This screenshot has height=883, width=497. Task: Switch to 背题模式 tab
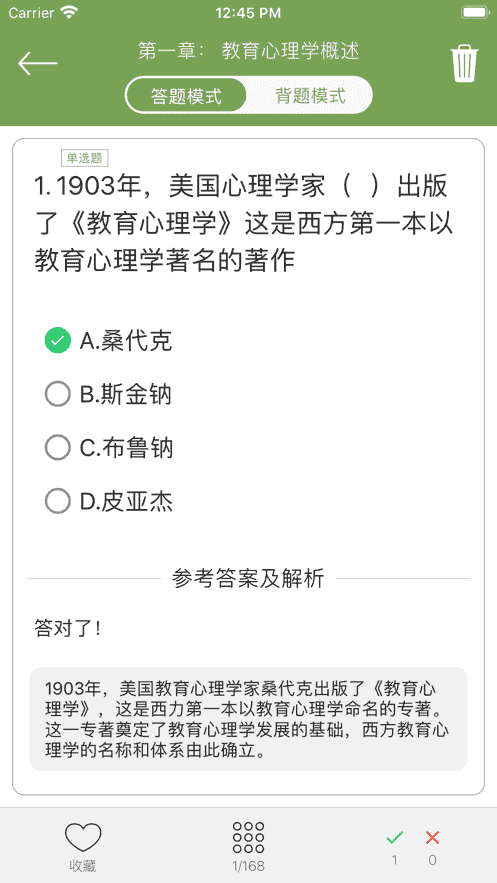(310, 95)
